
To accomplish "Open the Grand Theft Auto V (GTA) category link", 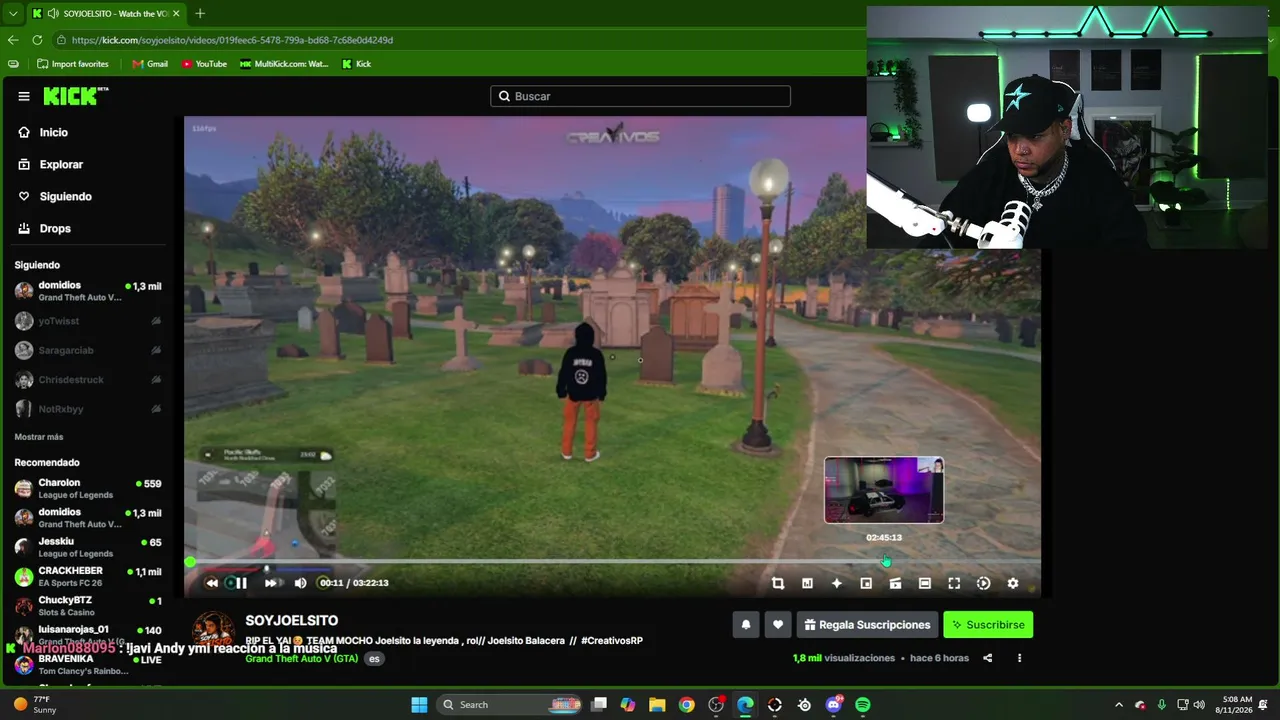I will coord(301,659).
